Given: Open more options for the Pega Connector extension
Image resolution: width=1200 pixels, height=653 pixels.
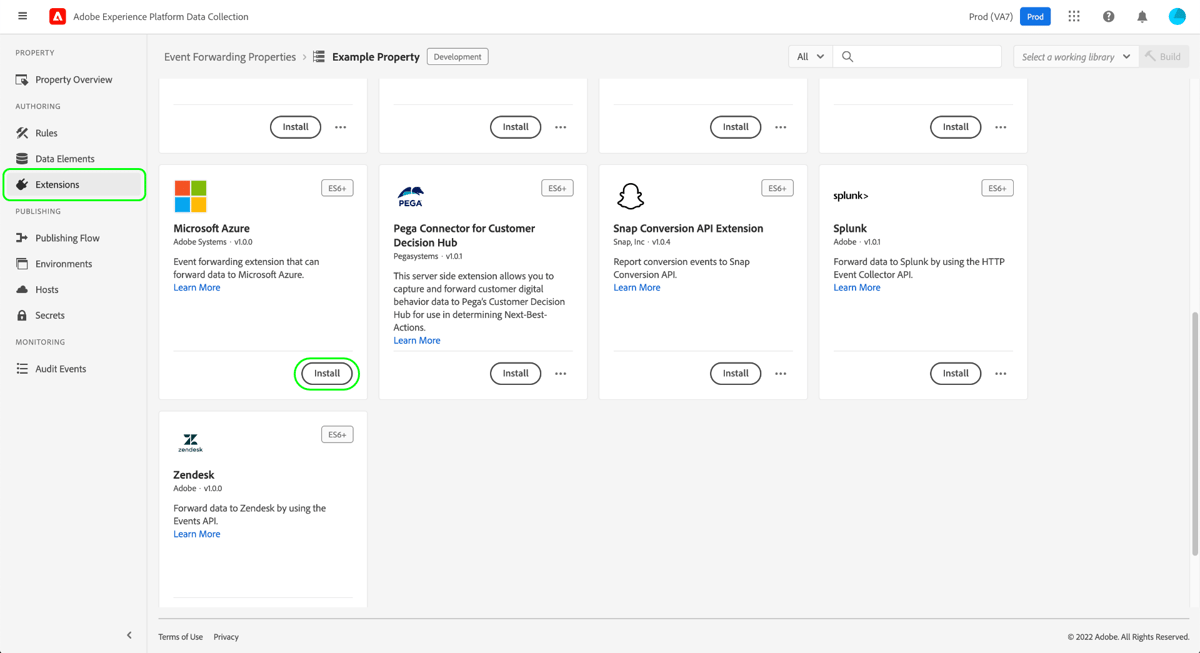Looking at the screenshot, I should click(x=560, y=373).
